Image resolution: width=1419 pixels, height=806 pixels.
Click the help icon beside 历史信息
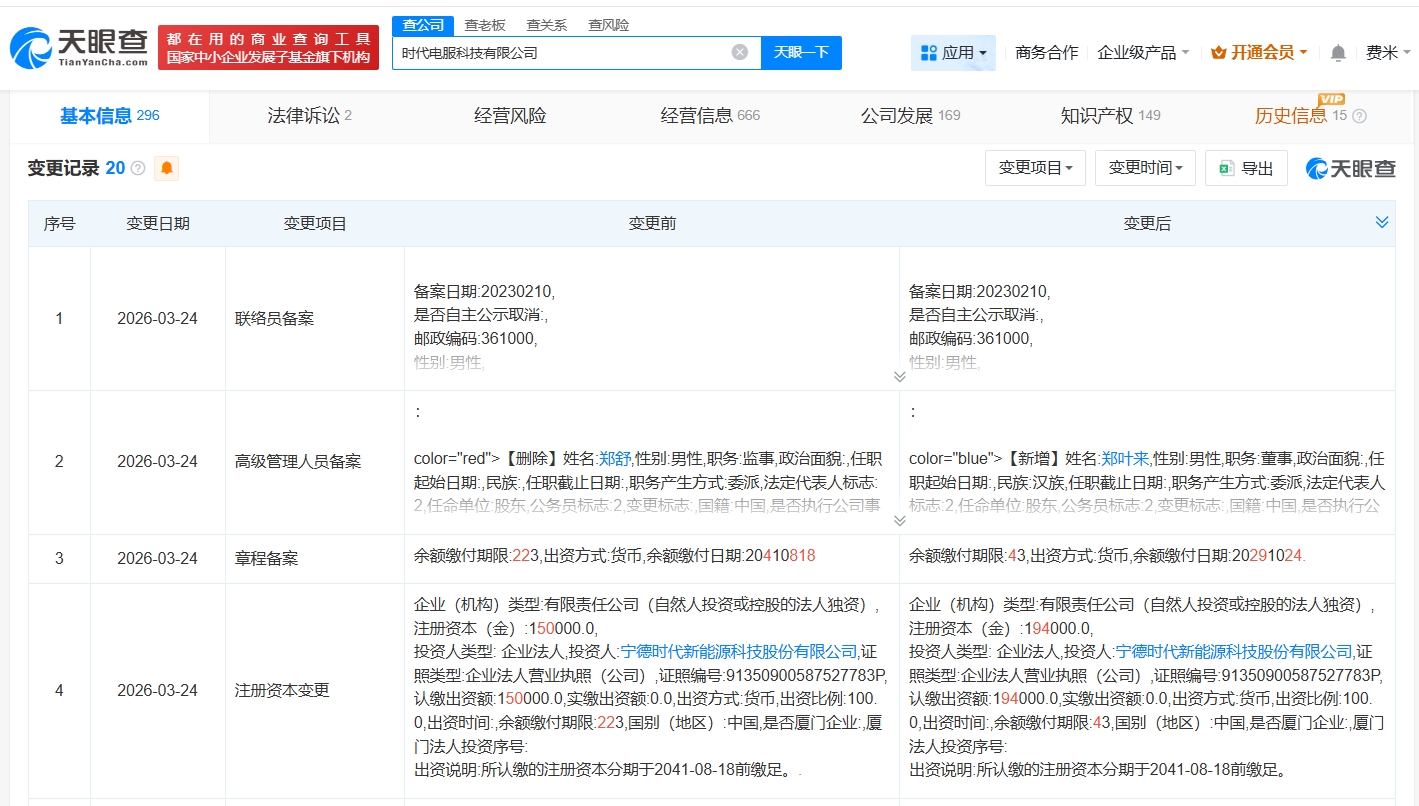click(x=1359, y=116)
